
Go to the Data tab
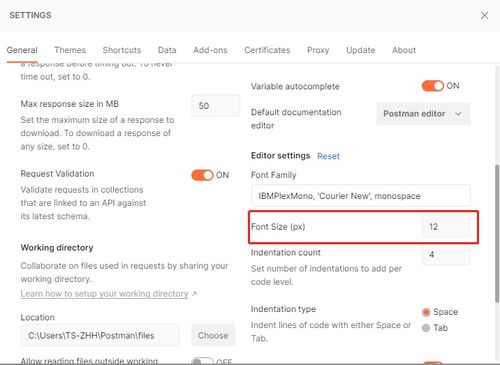(x=167, y=50)
